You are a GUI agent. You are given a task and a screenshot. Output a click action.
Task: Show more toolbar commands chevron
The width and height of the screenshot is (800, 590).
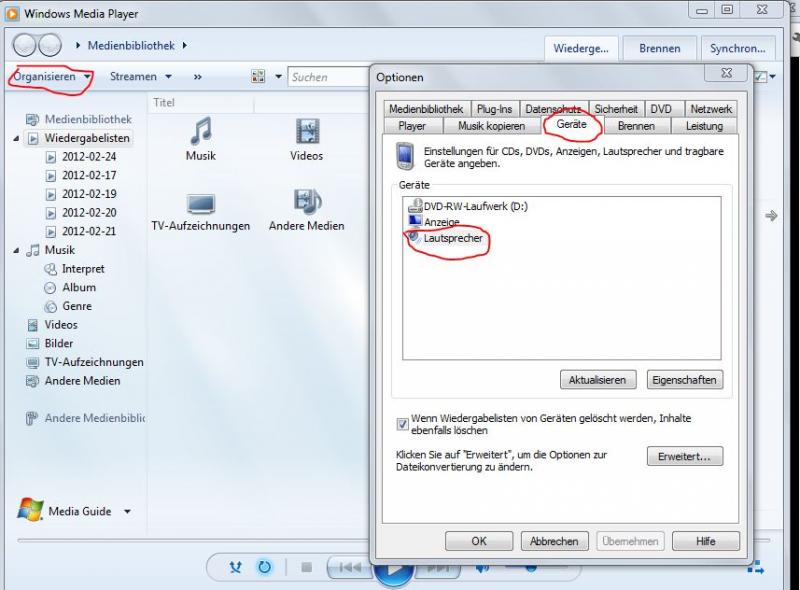(197, 77)
